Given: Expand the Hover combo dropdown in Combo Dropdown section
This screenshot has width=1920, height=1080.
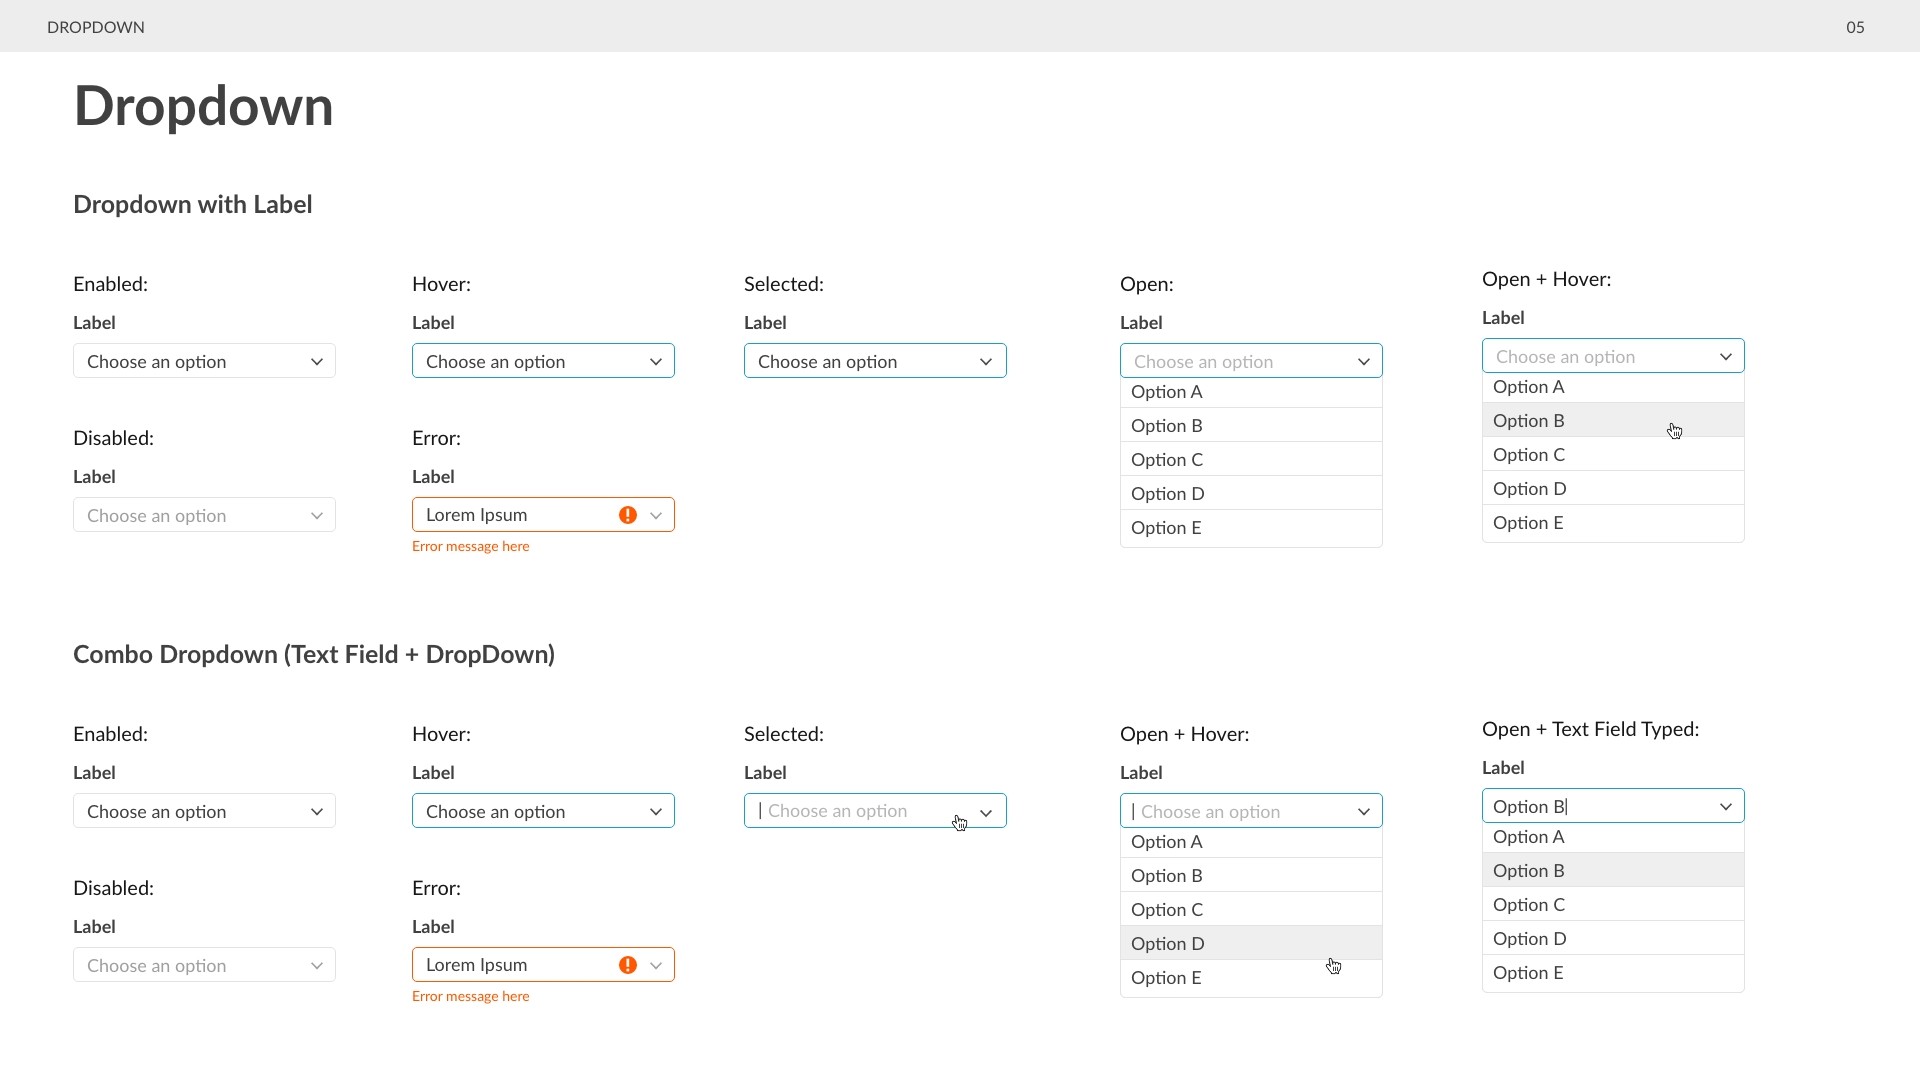Looking at the screenshot, I should [x=543, y=811].
